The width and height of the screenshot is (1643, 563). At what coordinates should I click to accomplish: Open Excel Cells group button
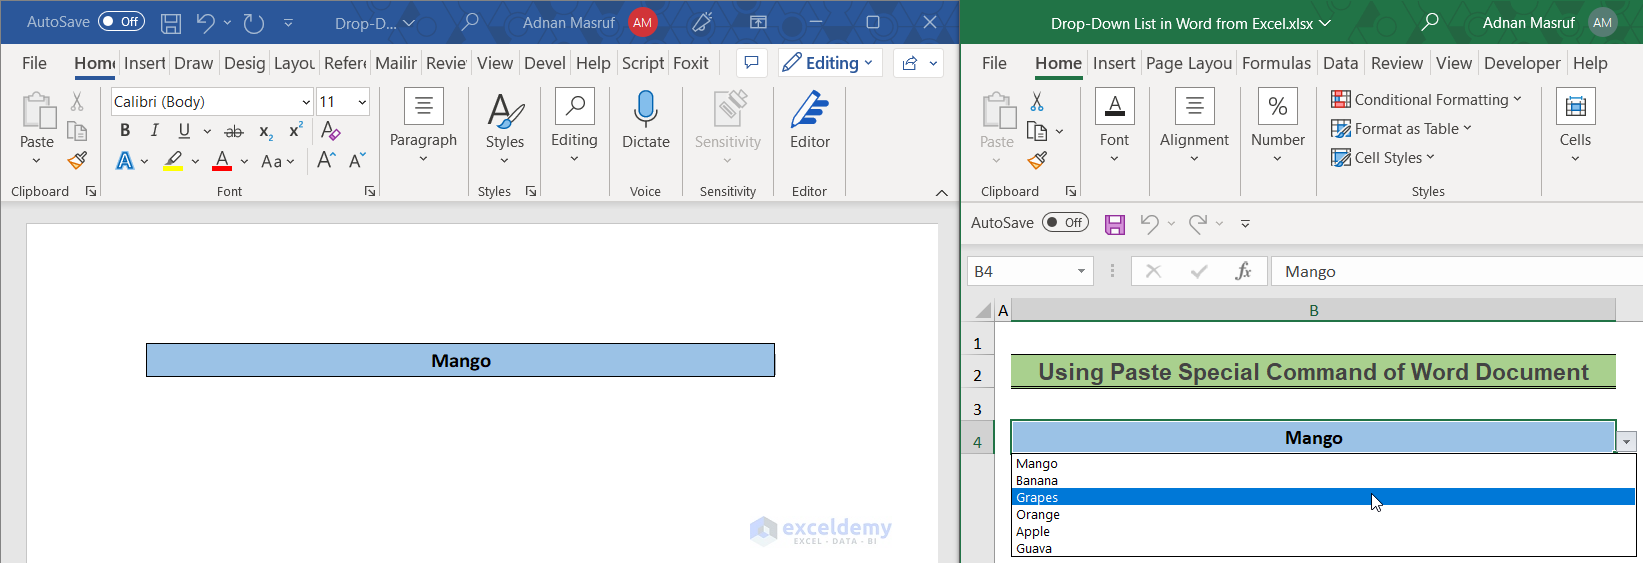[1575, 126]
